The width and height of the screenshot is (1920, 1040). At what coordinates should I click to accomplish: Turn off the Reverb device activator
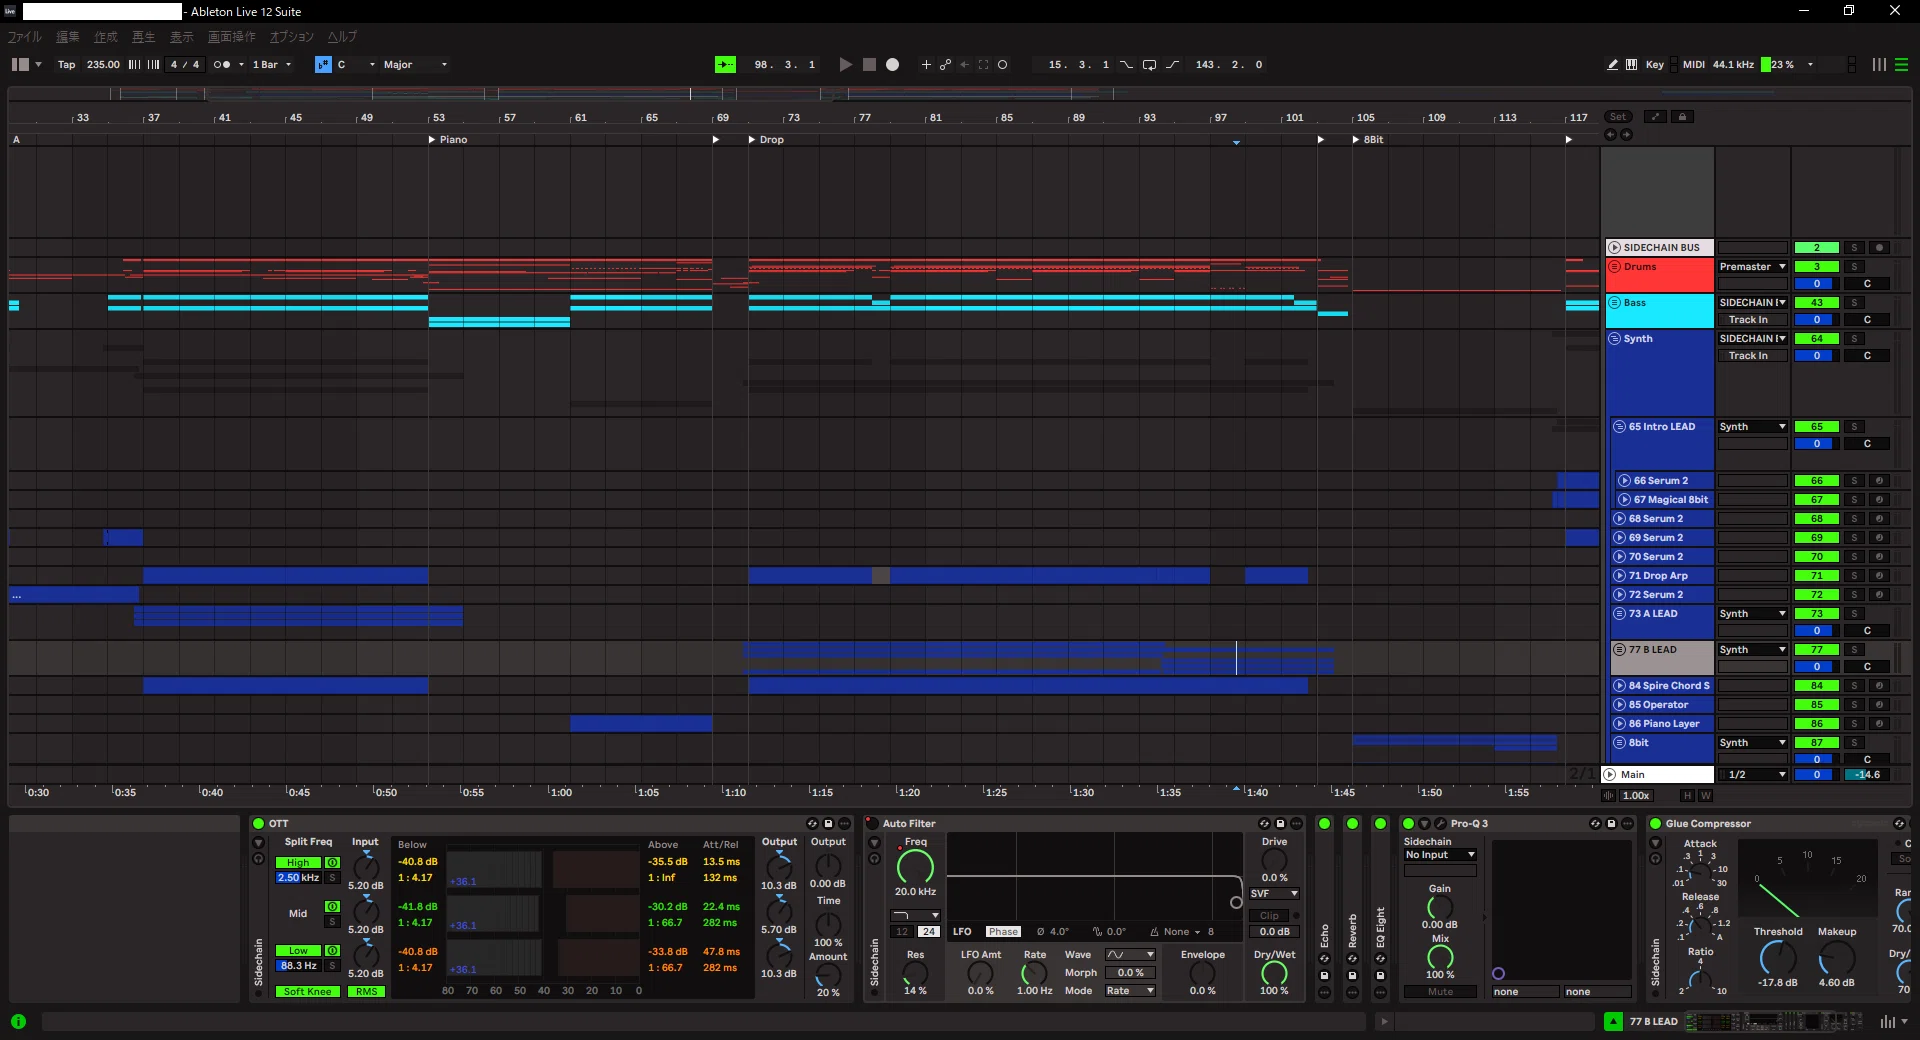[x=1352, y=824]
